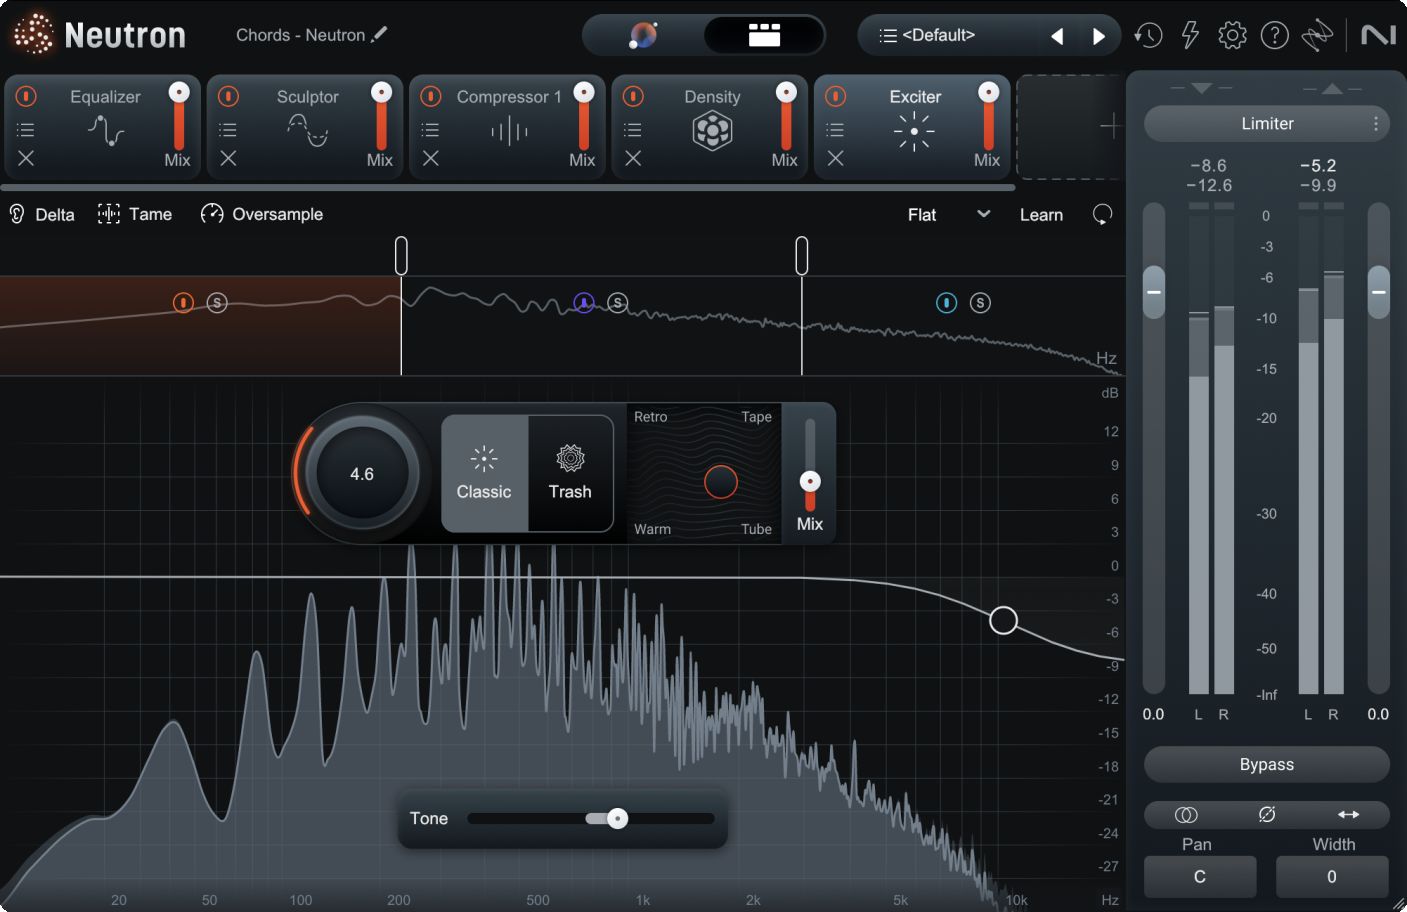
Task: Bypass the Equalizer module with its power toggle
Action: pos(25,96)
